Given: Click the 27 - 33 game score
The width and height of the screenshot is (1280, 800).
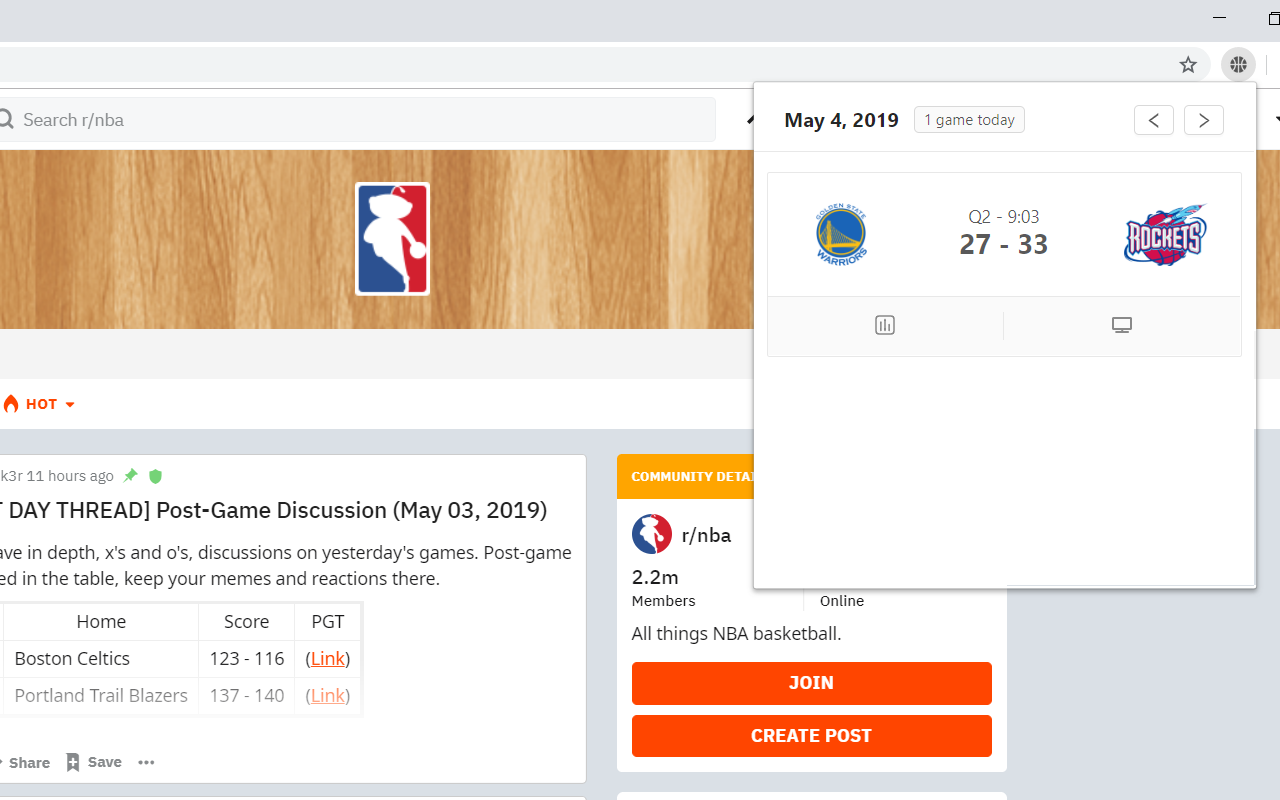Looking at the screenshot, I should pos(1004,244).
